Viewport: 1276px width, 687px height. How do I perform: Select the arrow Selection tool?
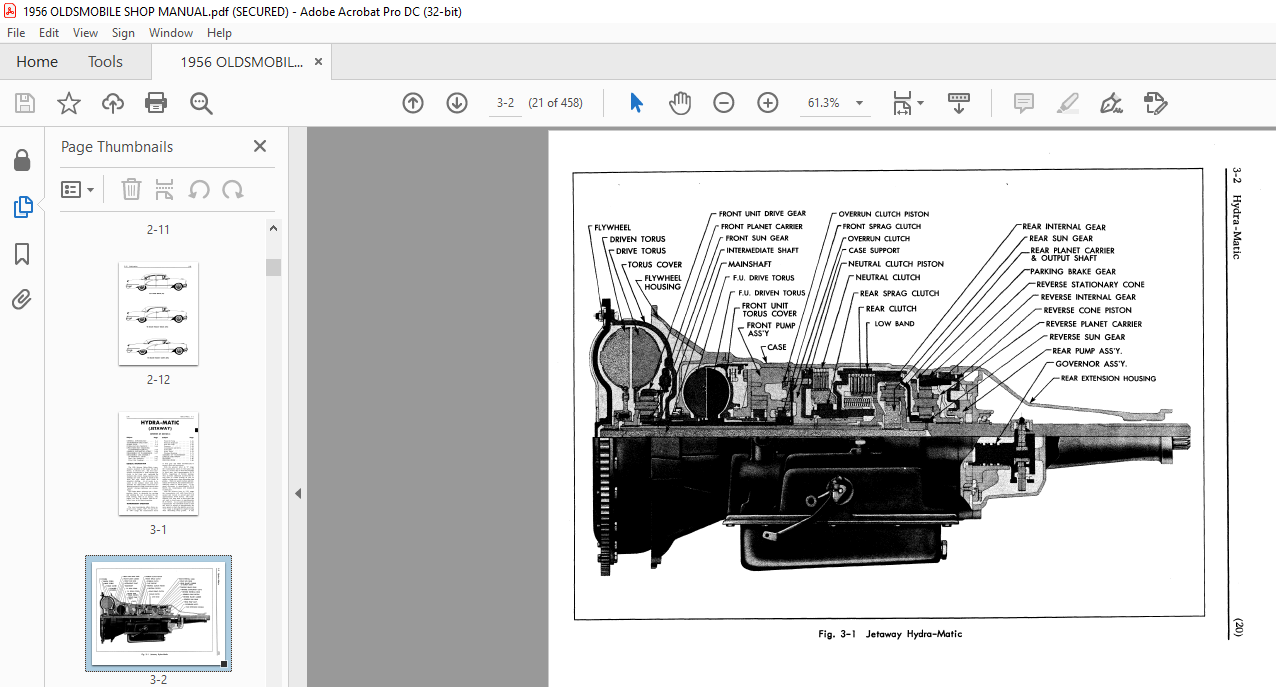coord(636,103)
